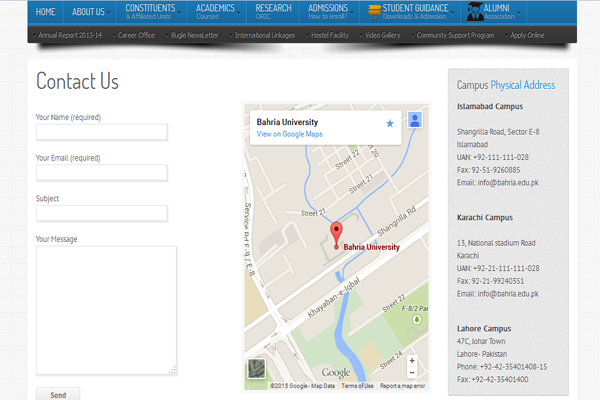Open the Bugle NewsLetter link

[194, 35]
